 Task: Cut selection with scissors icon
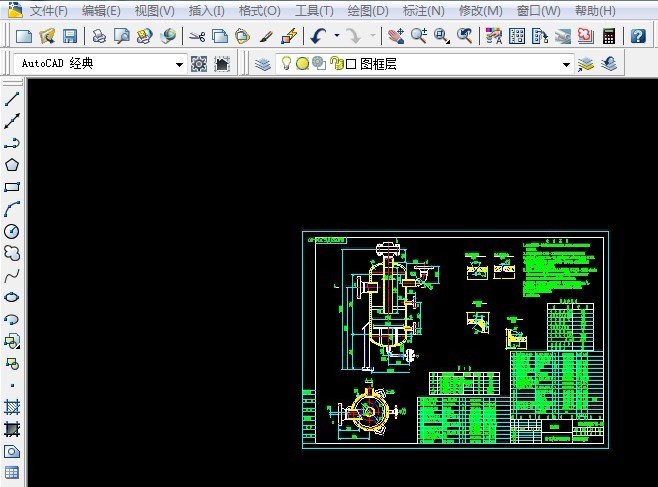(197, 36)
